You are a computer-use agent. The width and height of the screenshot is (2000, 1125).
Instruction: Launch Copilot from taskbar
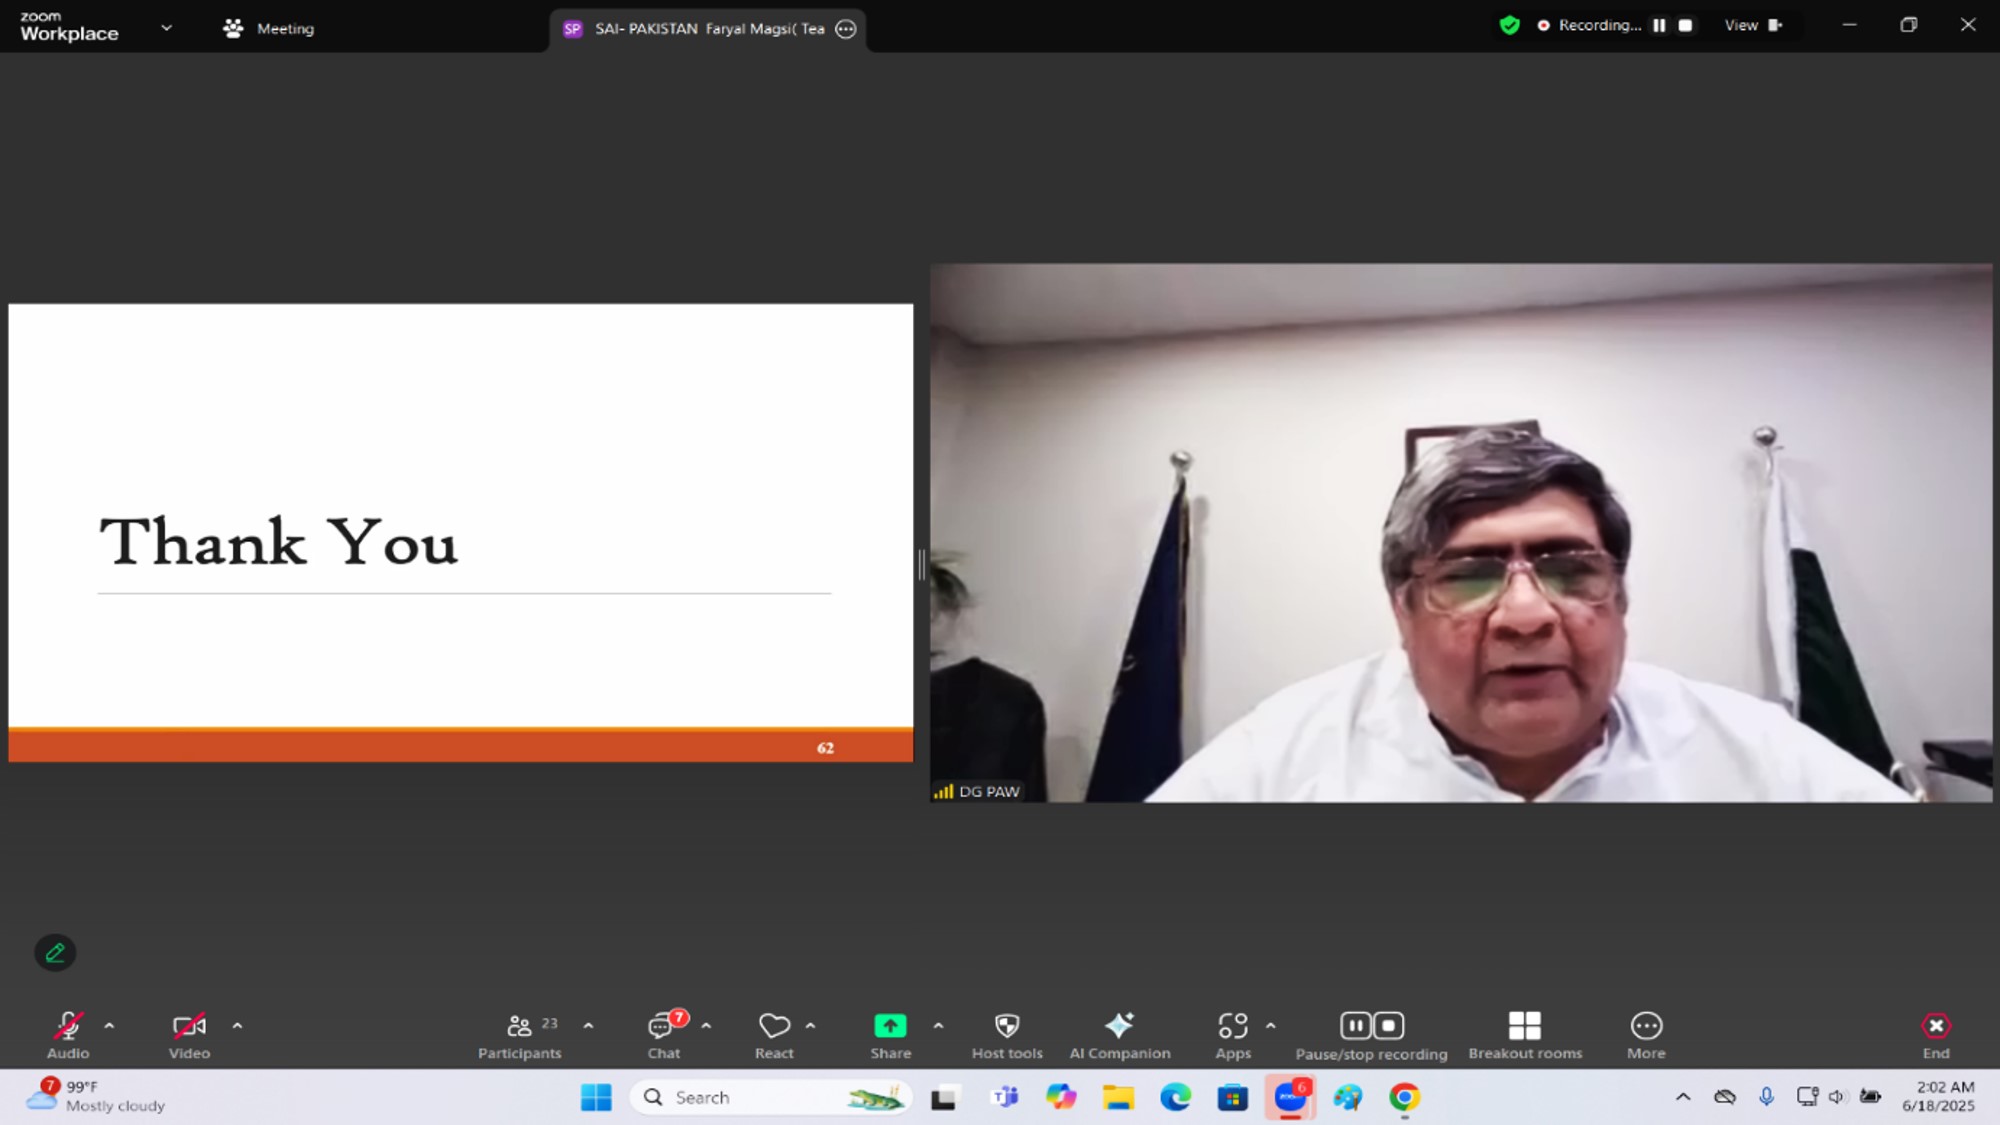1061,1097
